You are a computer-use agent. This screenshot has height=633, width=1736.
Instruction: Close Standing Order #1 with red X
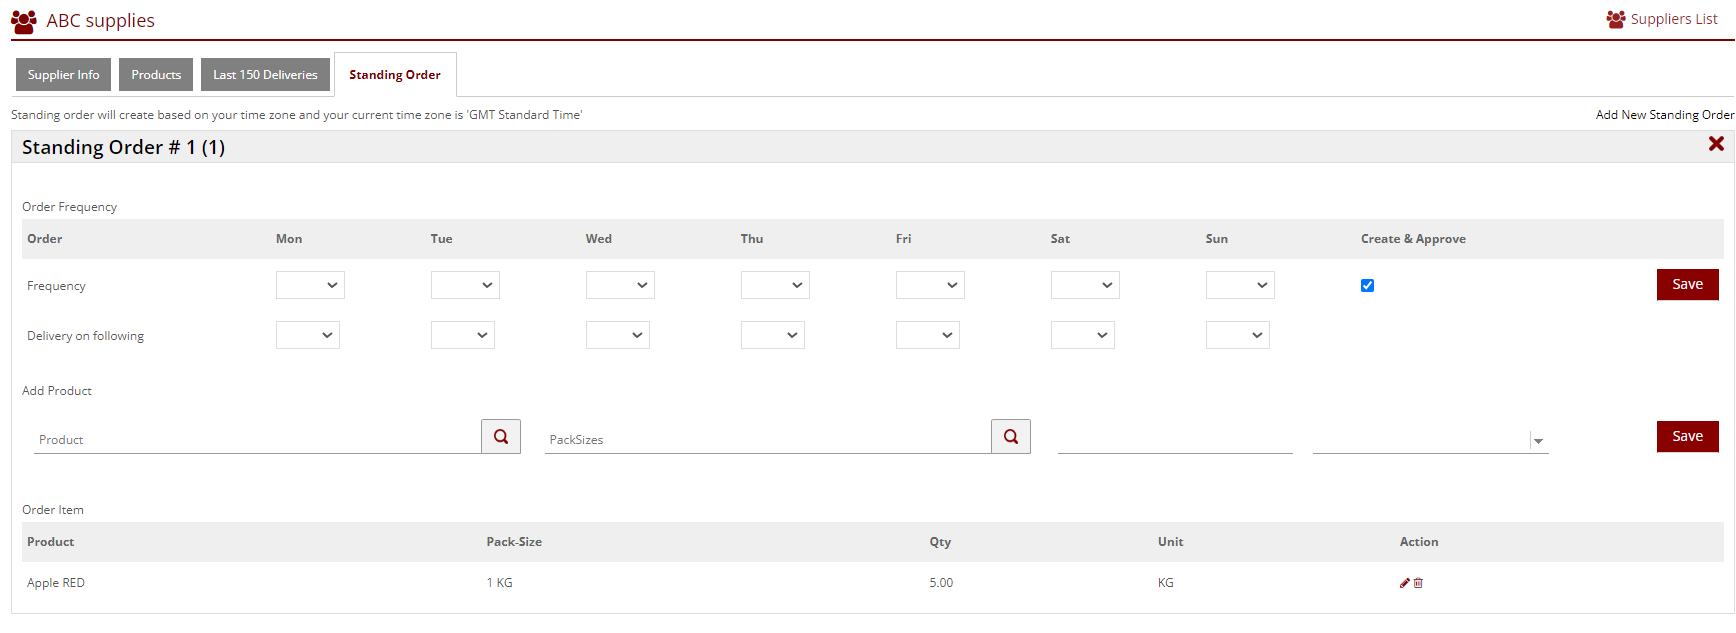tap(1716, 144)
